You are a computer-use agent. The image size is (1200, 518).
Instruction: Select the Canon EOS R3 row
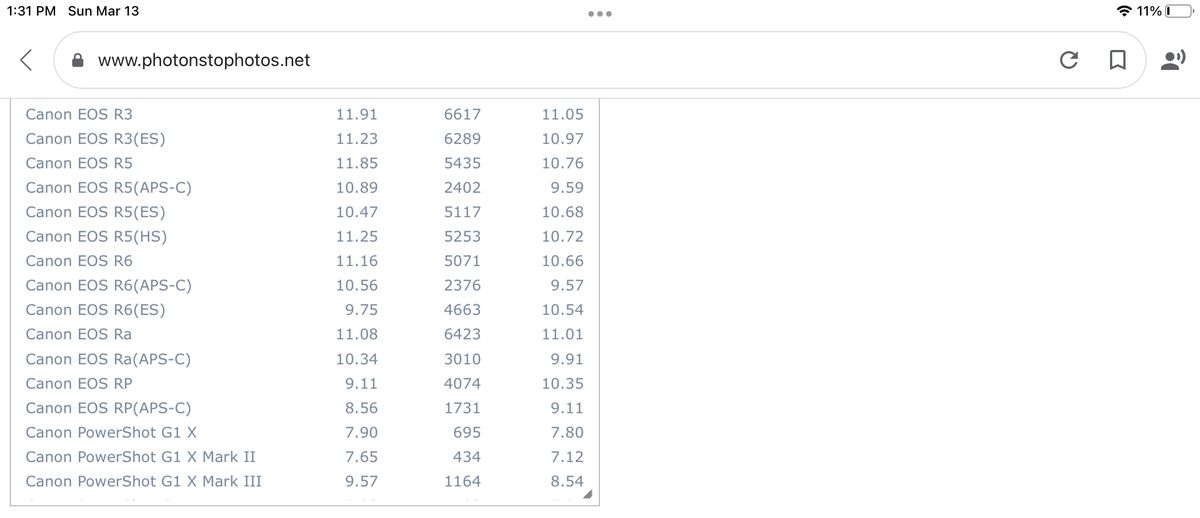tap(79, 114)
